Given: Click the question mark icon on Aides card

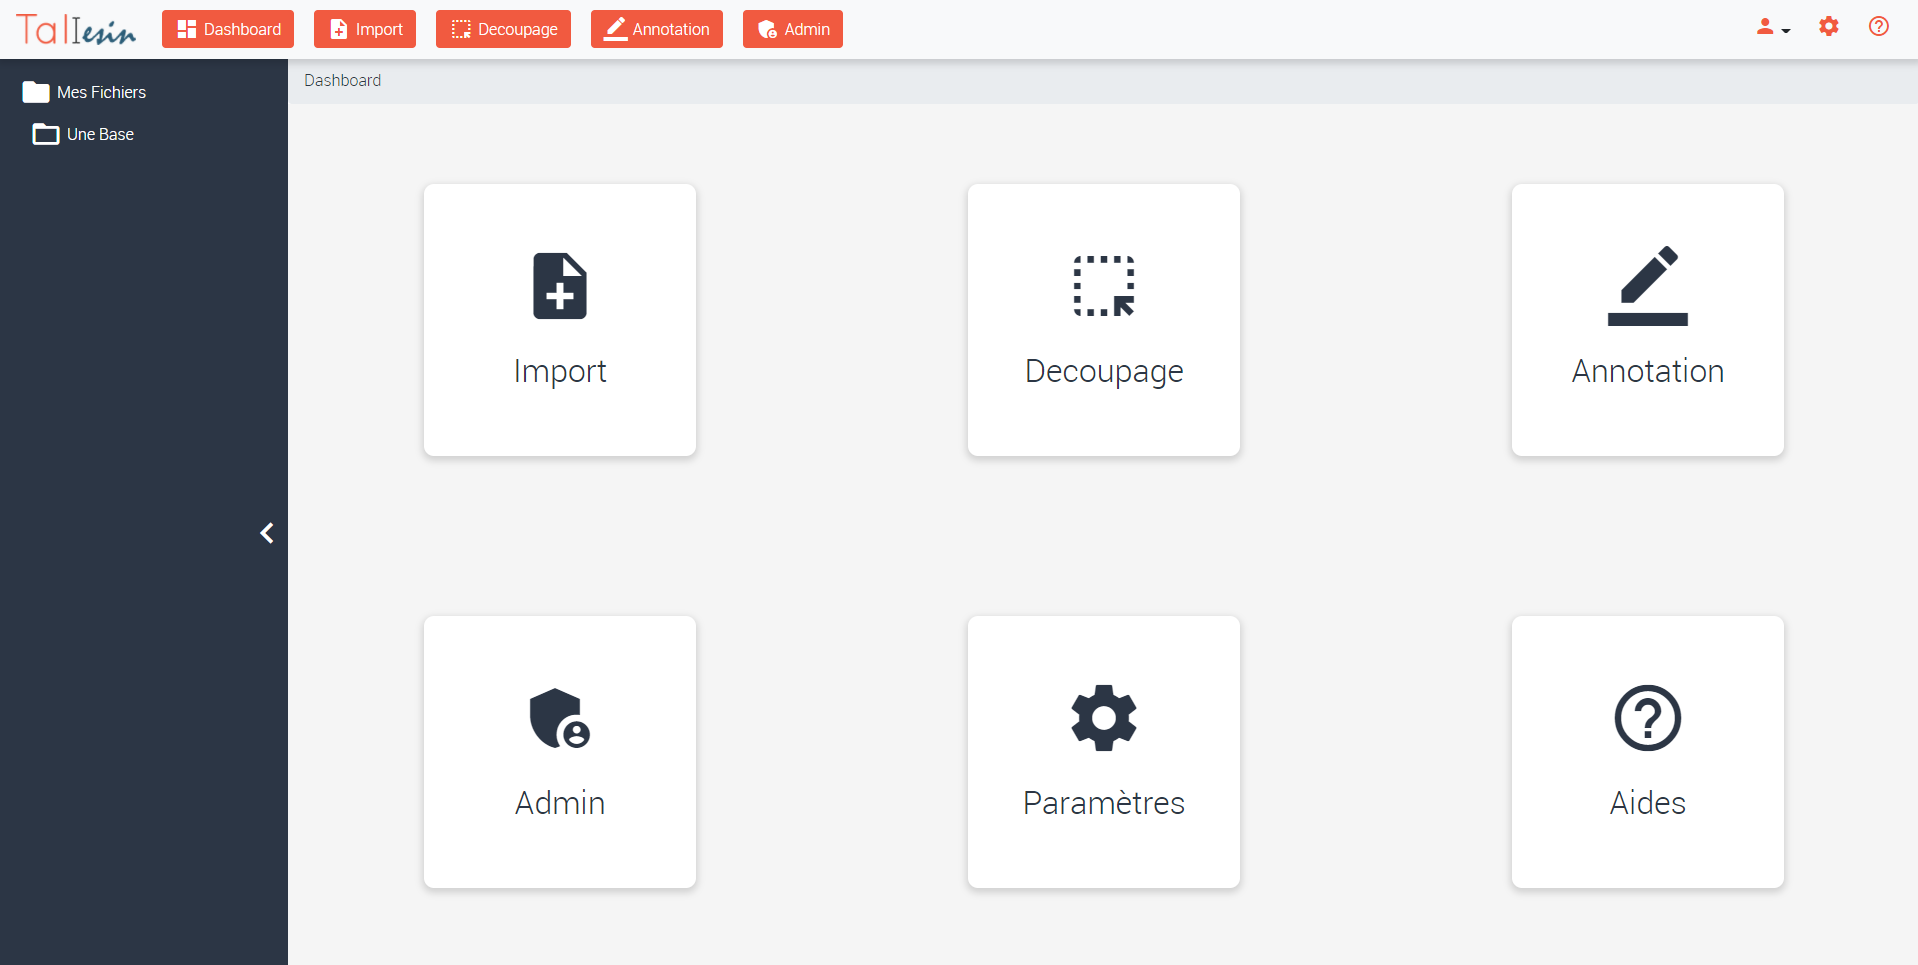Looking at the screenshot, I should tap(1648, 718).
